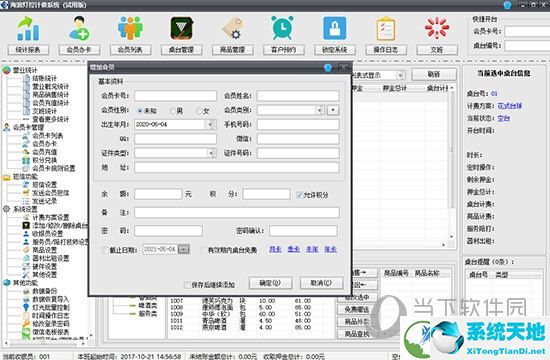Open 会员办卡 from the top toolbar

[x=79, y=28]
